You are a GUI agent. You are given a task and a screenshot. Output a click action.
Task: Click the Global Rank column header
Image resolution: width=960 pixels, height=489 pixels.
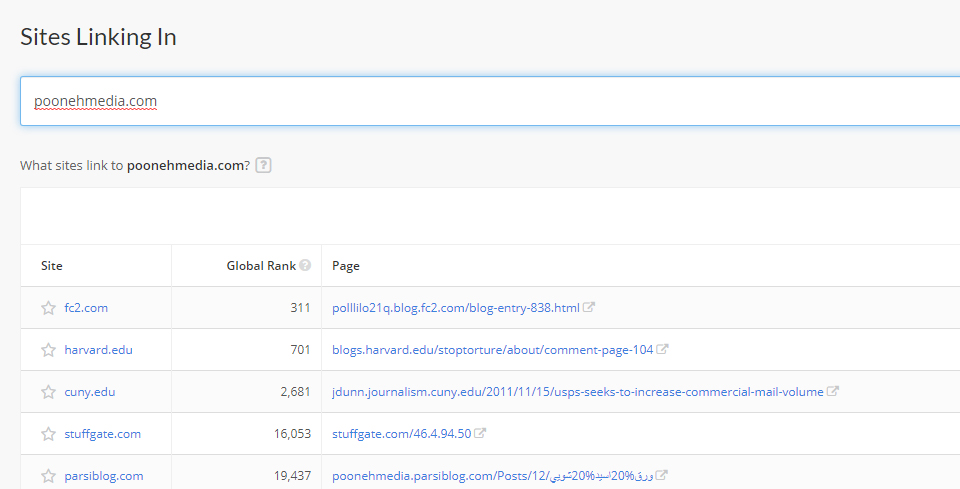261,266
